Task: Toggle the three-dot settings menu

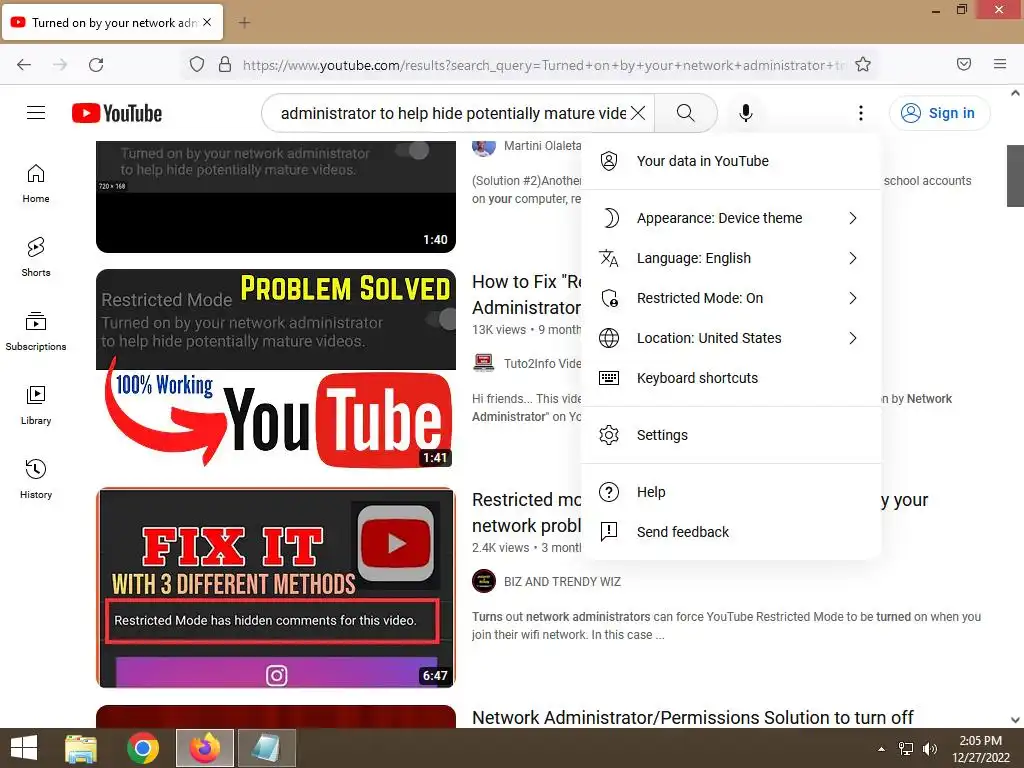Action: click(861, 113)
